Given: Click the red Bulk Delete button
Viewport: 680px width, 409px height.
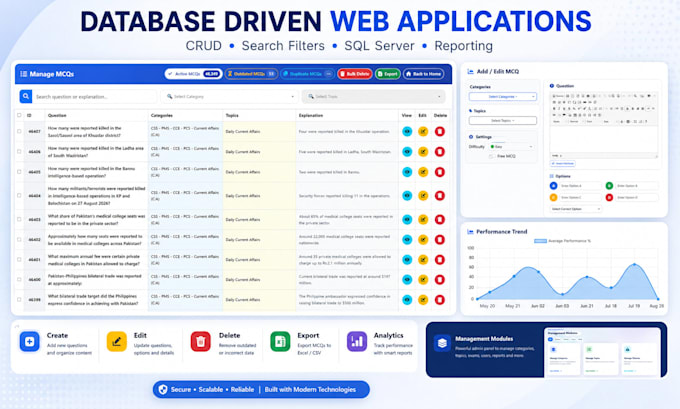Looking at the screenshot, I should pos(355,74).
